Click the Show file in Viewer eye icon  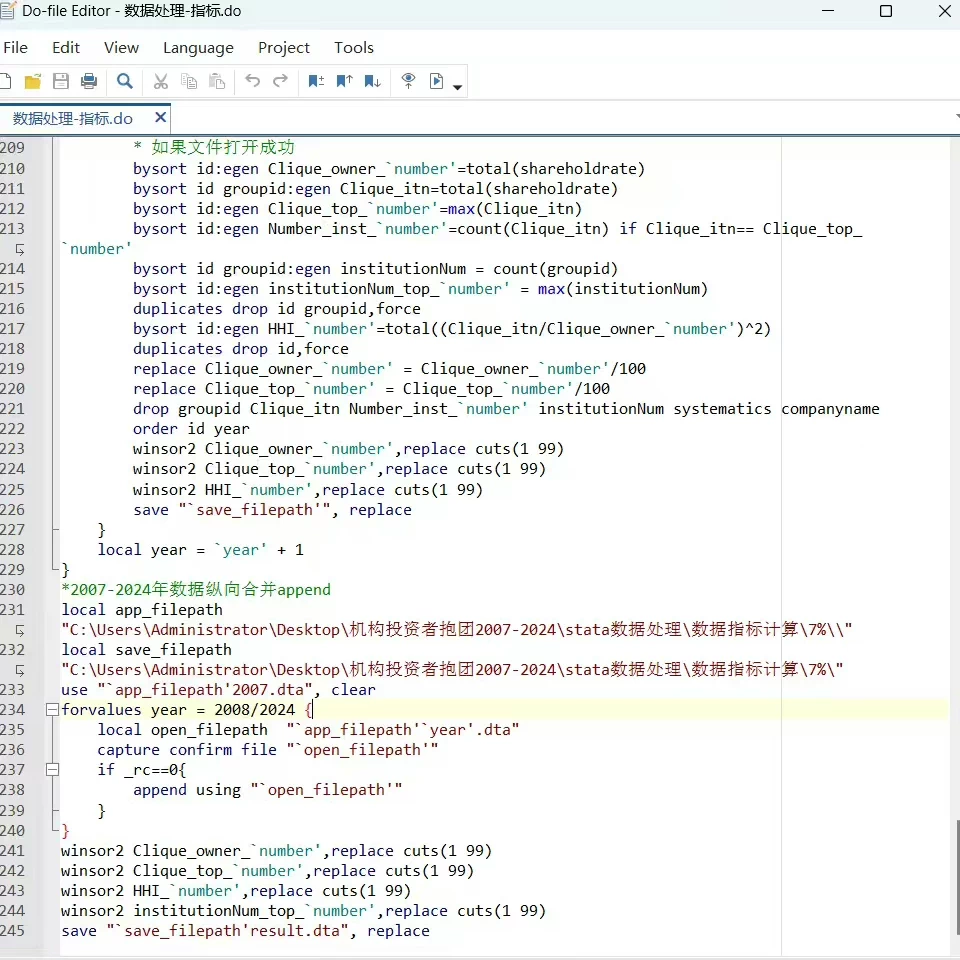pos(408,81)
